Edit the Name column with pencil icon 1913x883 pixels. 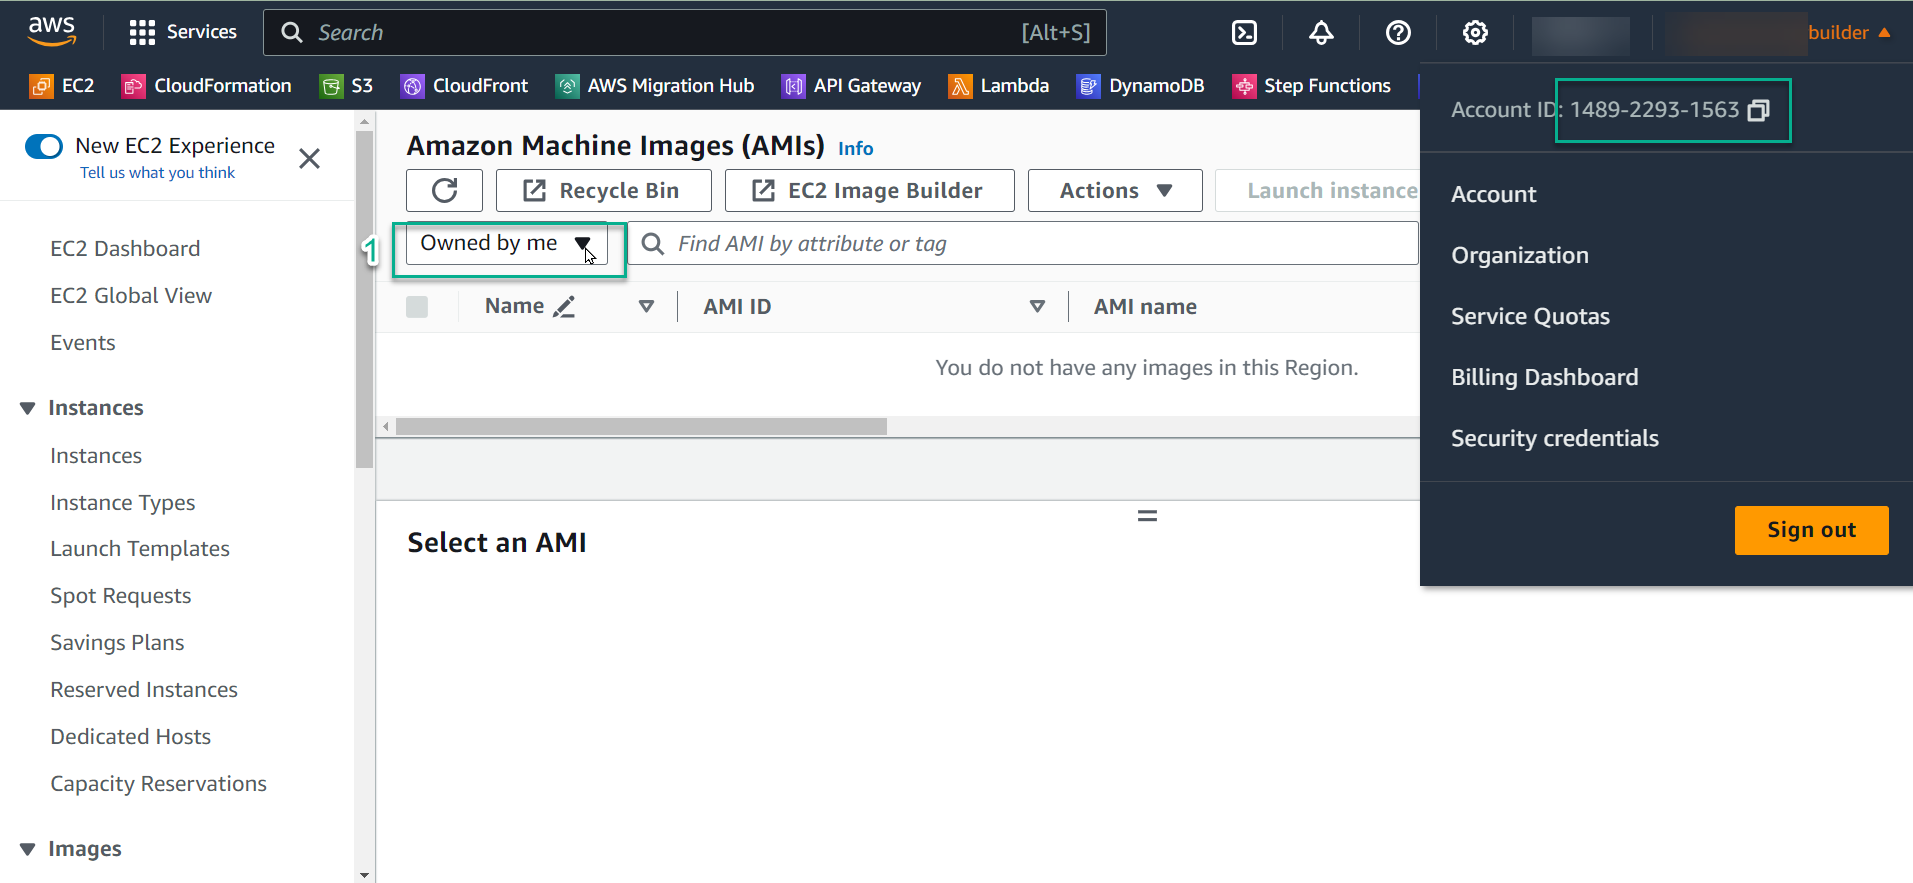point(565,307)
